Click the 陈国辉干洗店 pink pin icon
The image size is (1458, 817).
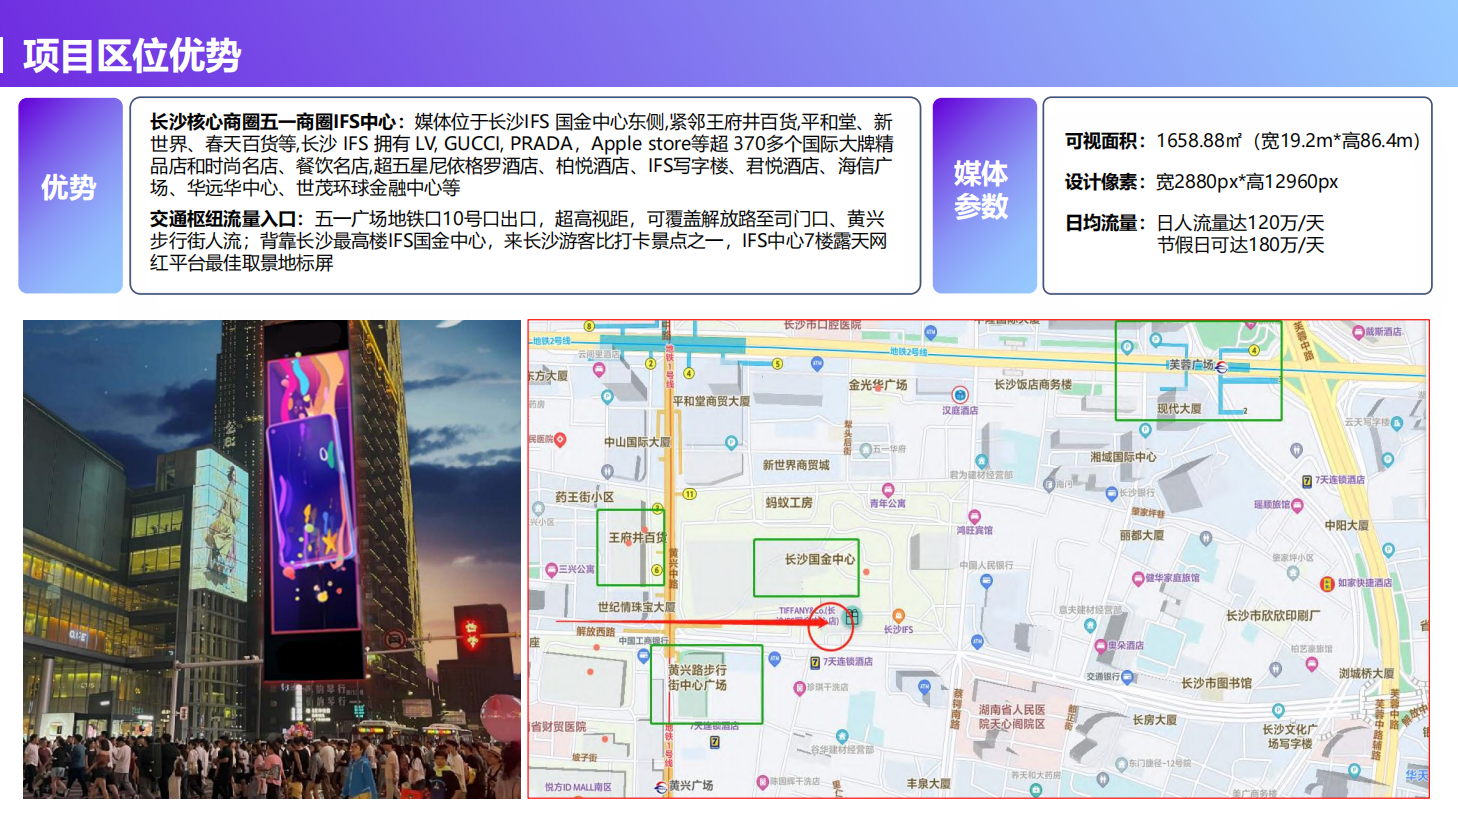pyautogui.click(x=762, y=782)
